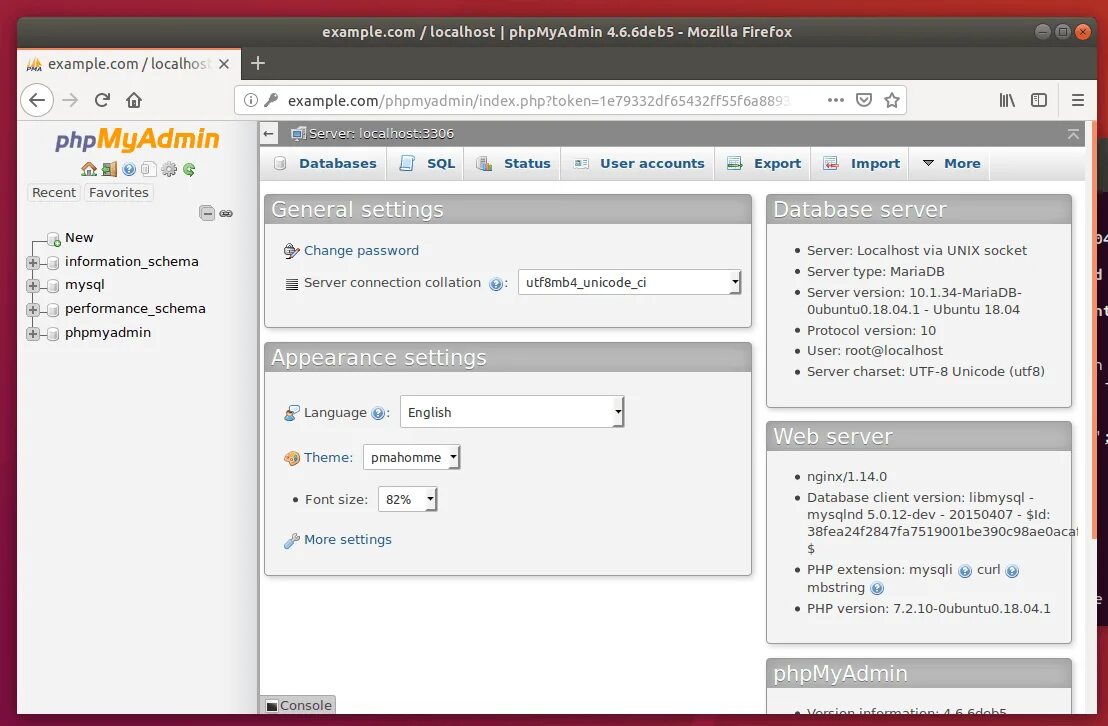
Task: Click Server: localhost:3306 breadcrumb
Action: tap(381, 134)
